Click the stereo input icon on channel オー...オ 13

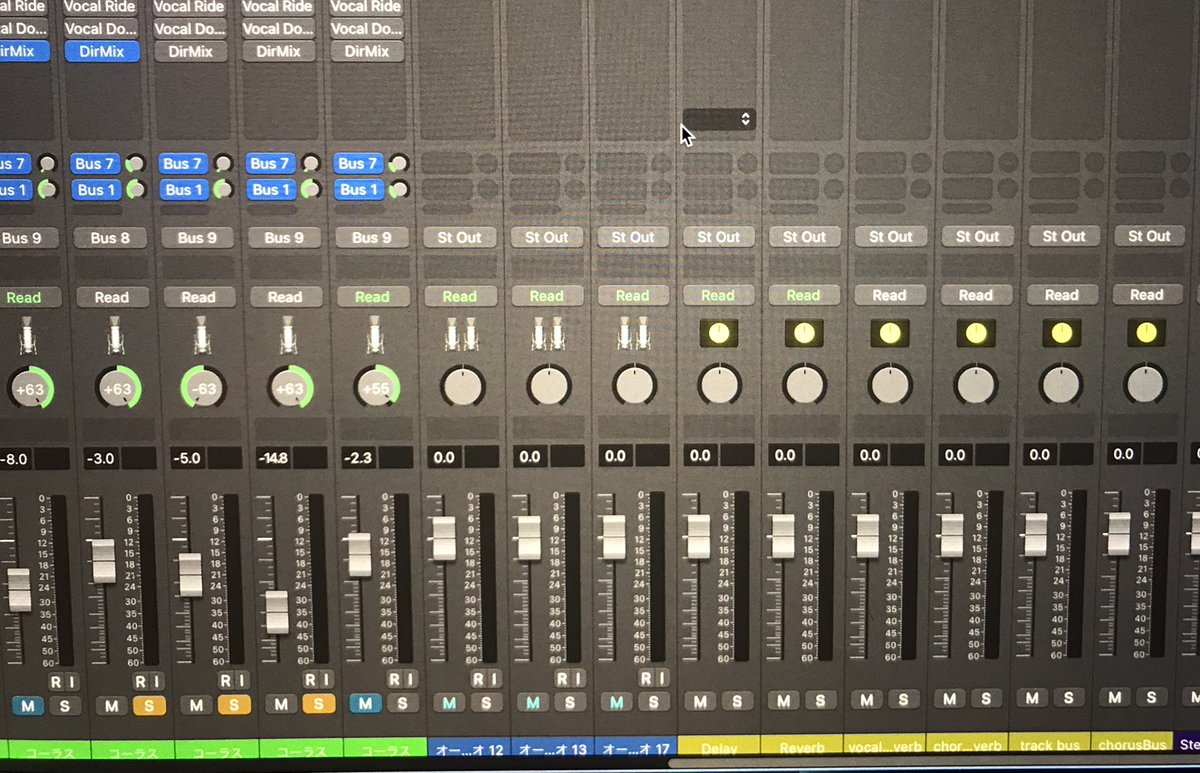click(x=547, y=334)
